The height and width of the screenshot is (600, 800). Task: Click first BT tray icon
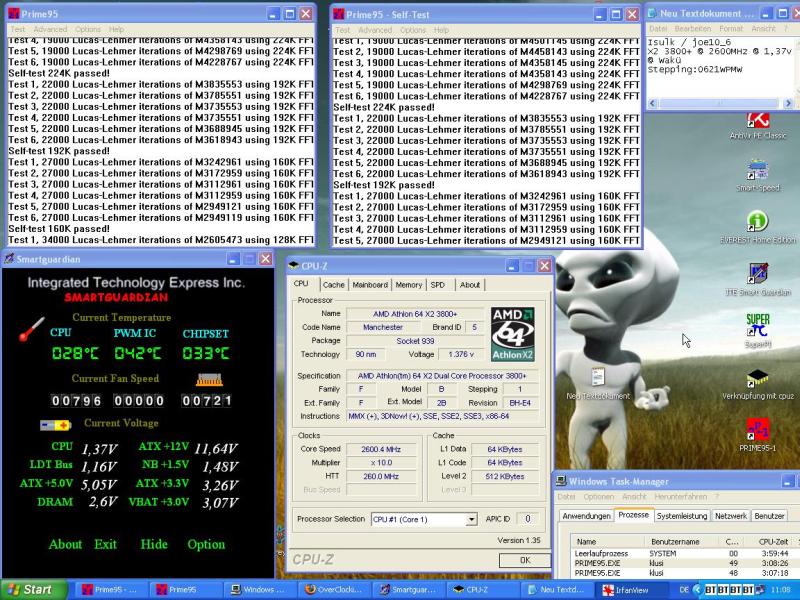pos(710,590)
